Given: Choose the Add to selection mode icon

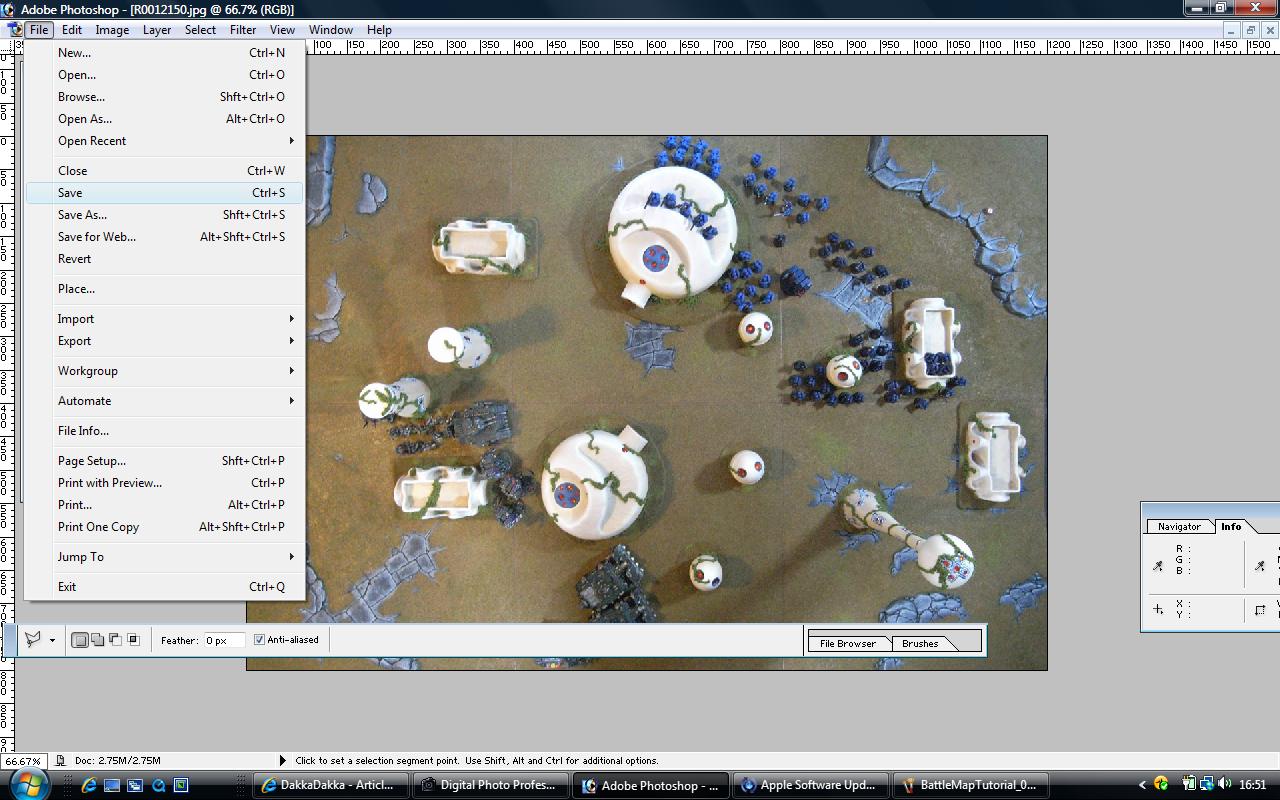Looking at the screenshot, I should click(97, 640).
